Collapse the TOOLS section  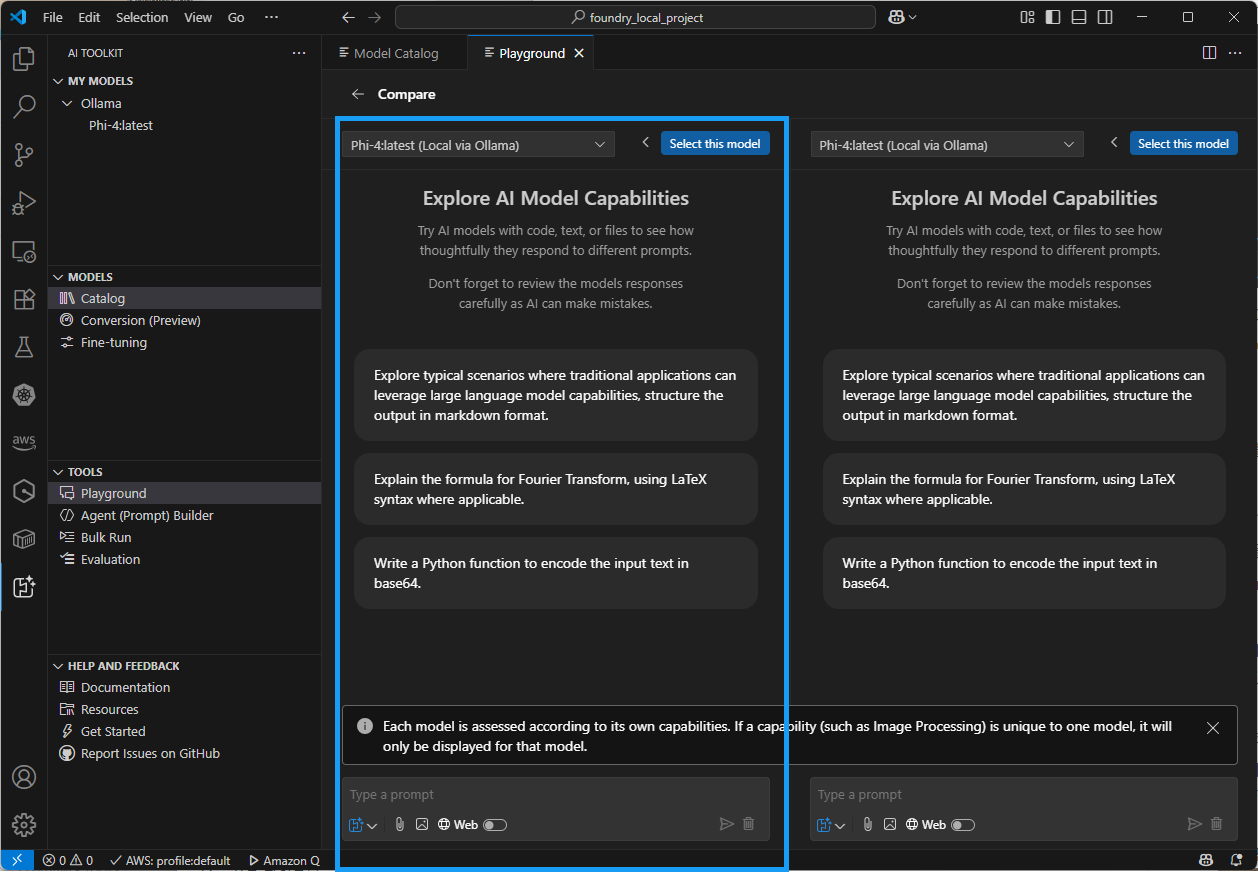pyautogui.click(x=58, y=472)
